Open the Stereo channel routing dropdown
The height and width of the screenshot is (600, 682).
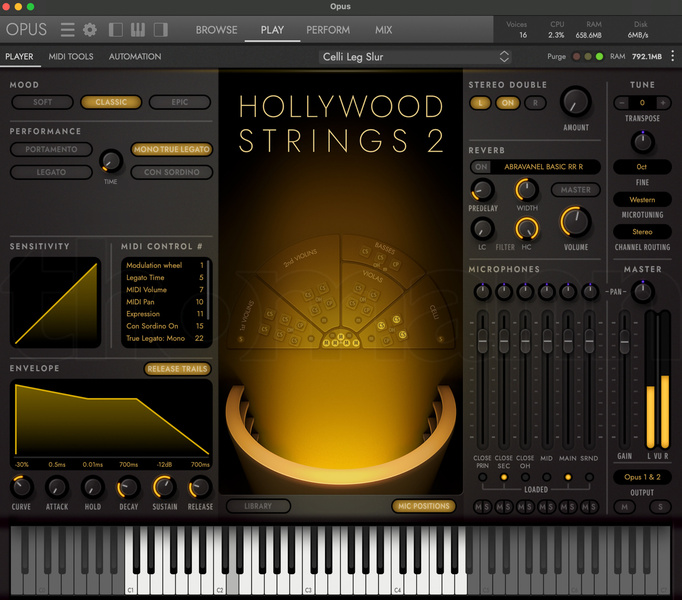(x=642, y=232)
